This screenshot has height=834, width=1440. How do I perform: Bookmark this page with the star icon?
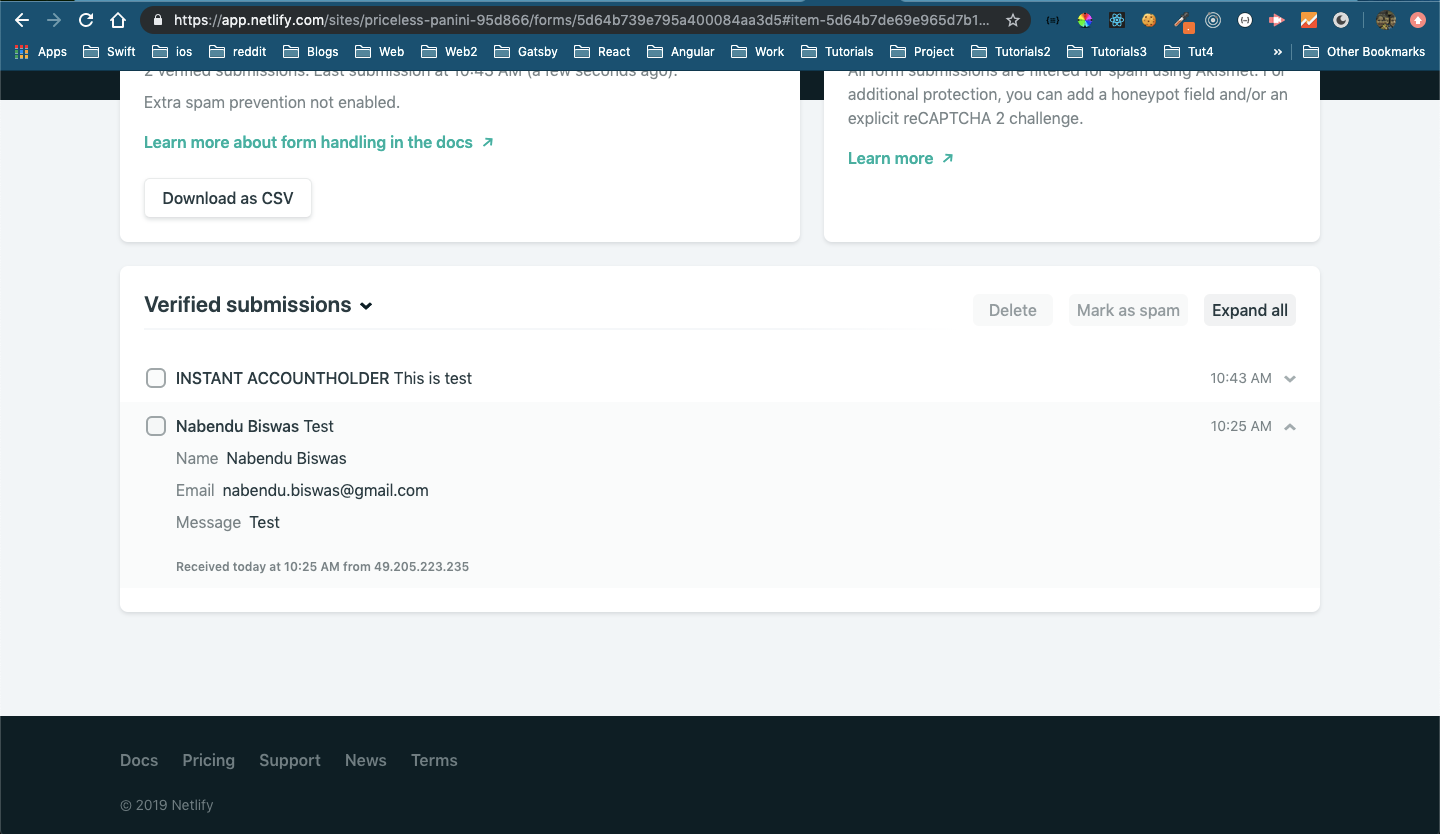1013,20
